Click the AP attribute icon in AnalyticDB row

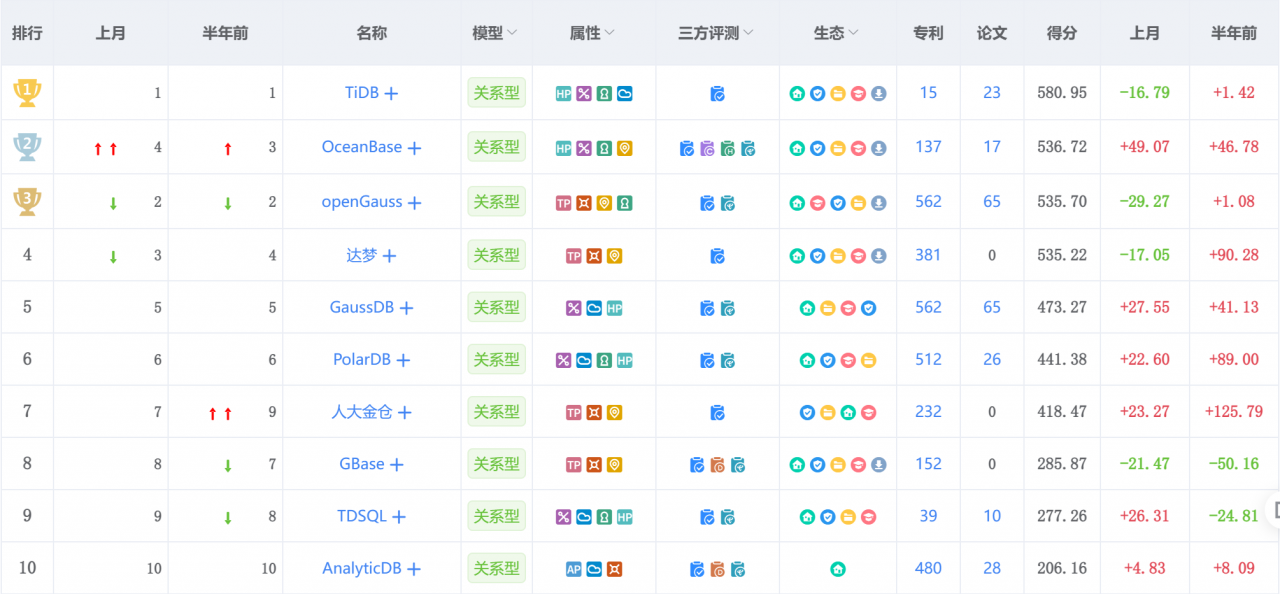coord(573,569)
